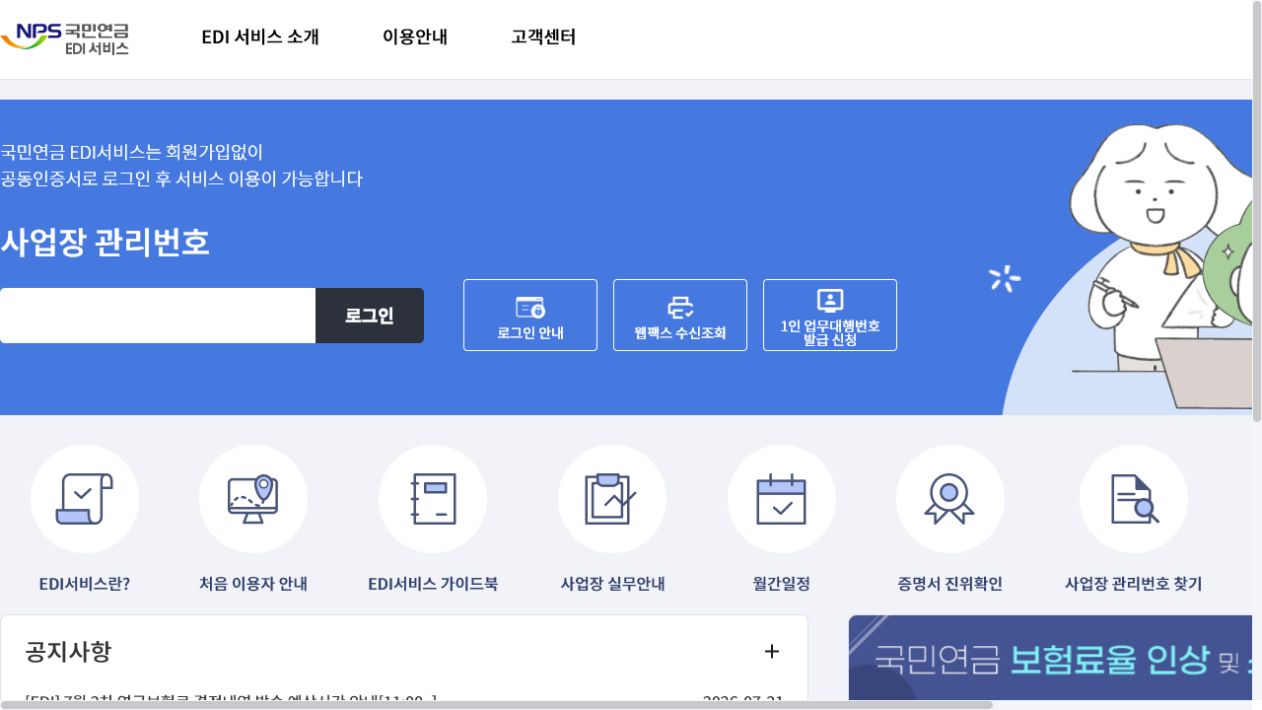Expand 공지사항 with the plus icon
The width and height of the screenshot is (1262, 710).
click(772, 652)
